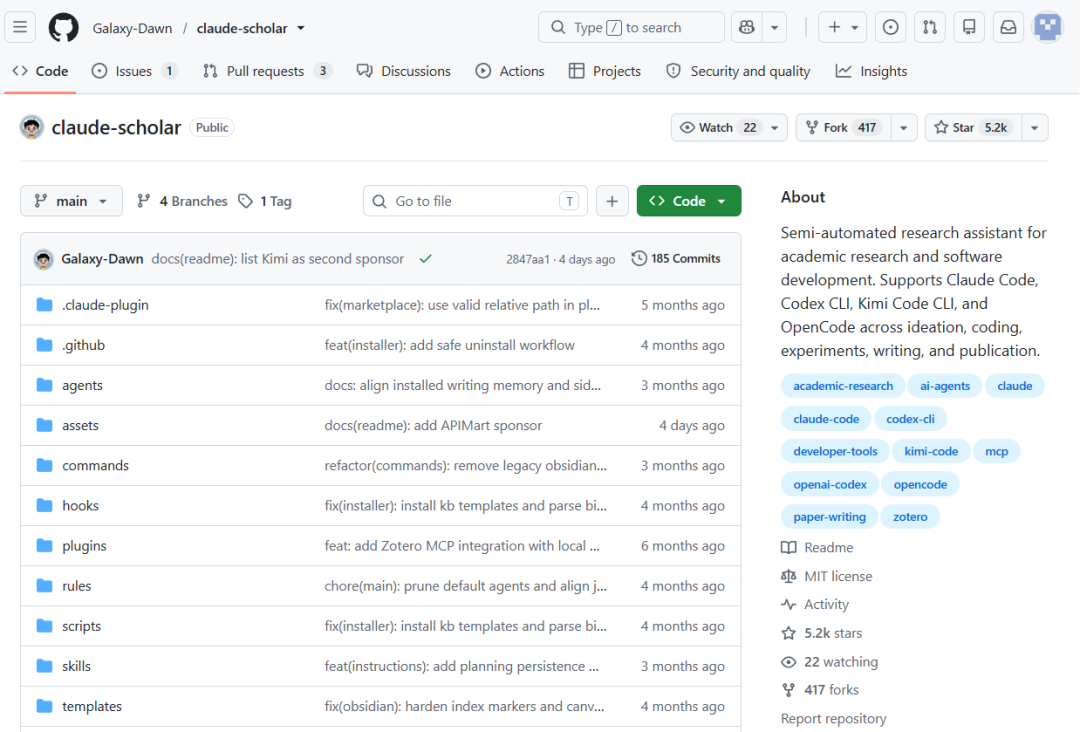Open the 185 Commits history link
1080x732 pixels.
(676, 259)
